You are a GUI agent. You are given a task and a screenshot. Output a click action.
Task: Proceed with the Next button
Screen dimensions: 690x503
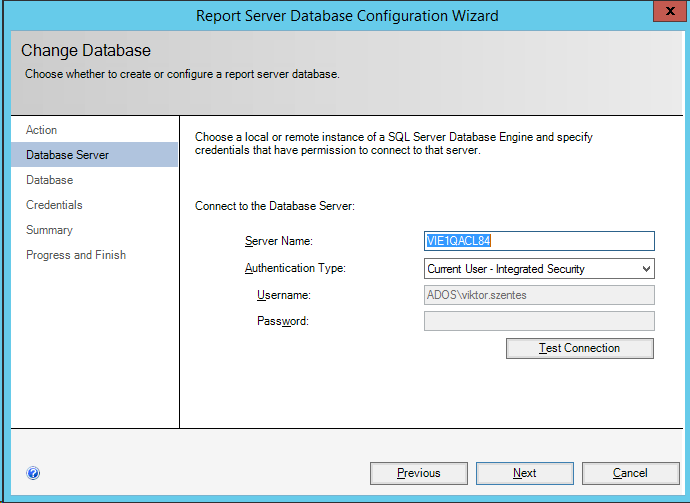pyautogui.click(x=524, y=473)
